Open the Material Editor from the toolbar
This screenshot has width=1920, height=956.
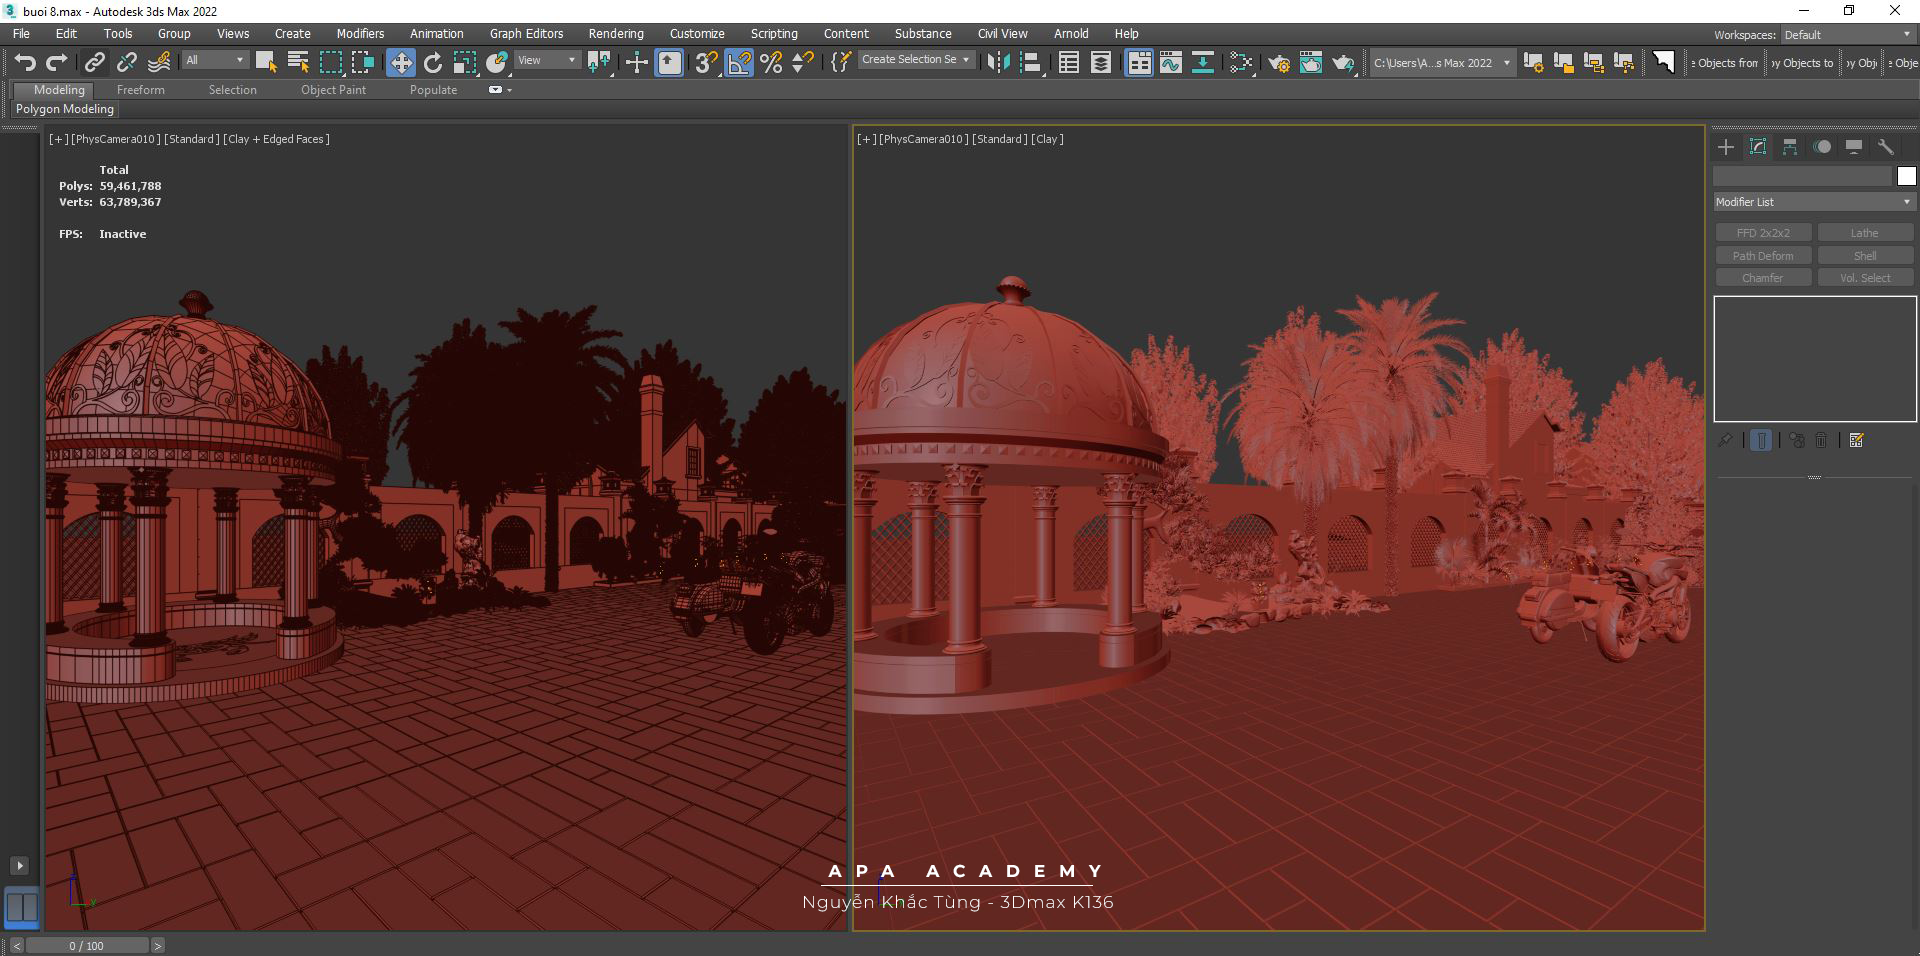(1241, 63)
